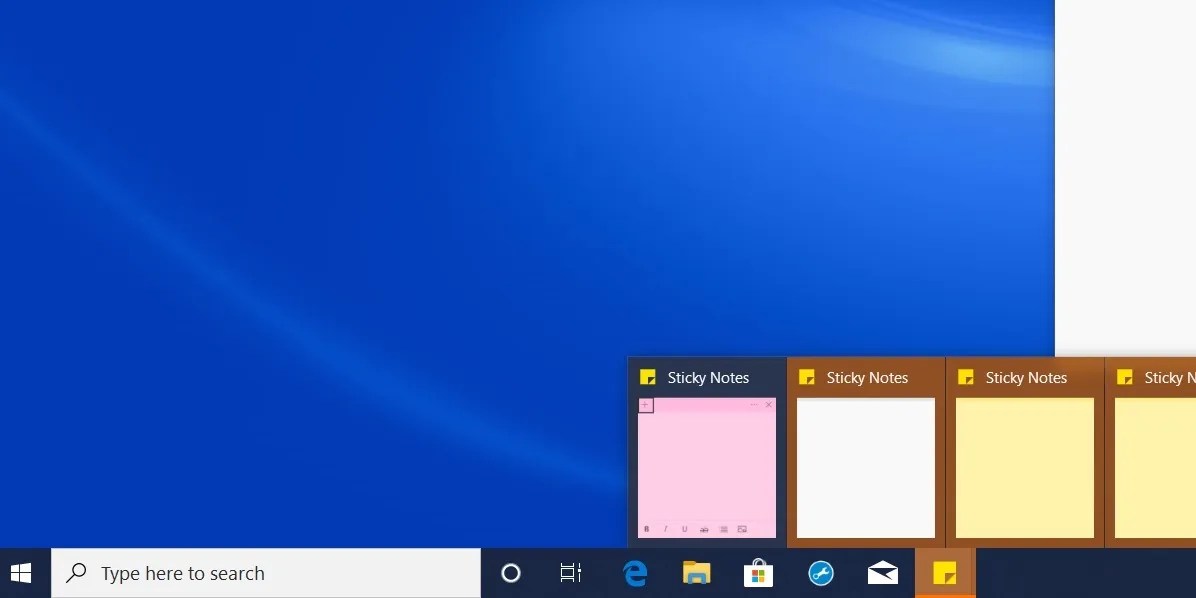Viewport: 1196px width, 598px height.
Task: Launch Cortana from the taskbar circle icon
Action: coord(511,573)
